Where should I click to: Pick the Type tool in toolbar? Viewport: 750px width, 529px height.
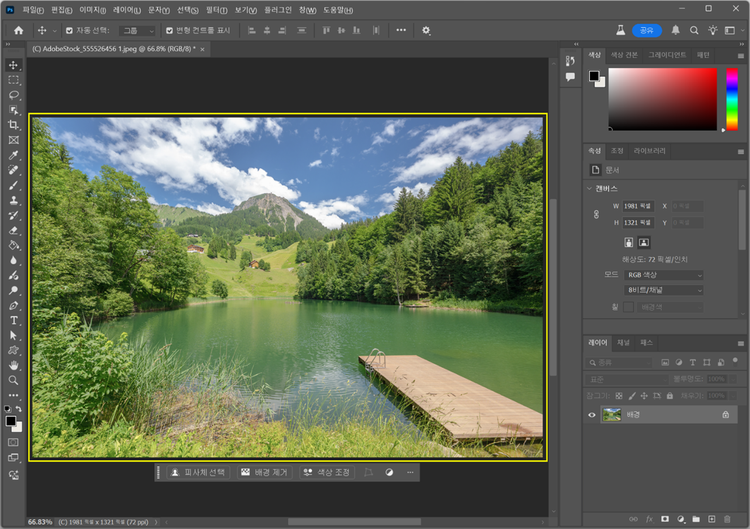14,320
